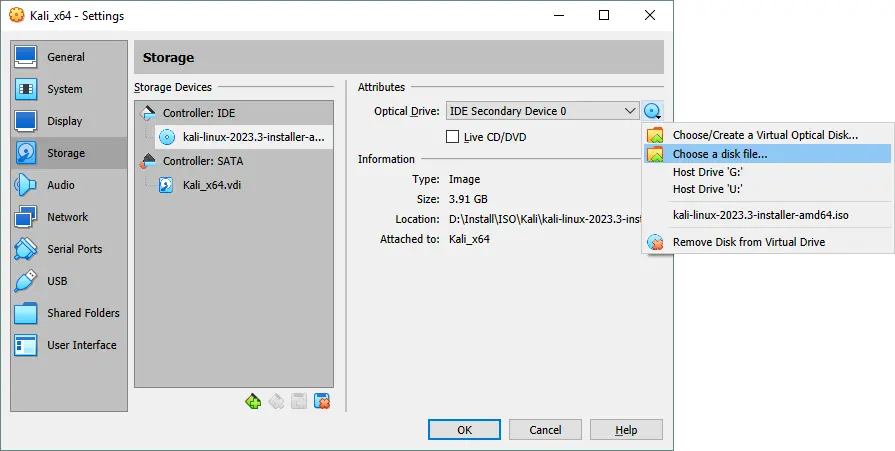This screenshot has height=451, width=895.
Task: Select the USB plug icon
Action: [x=26, y=281]
